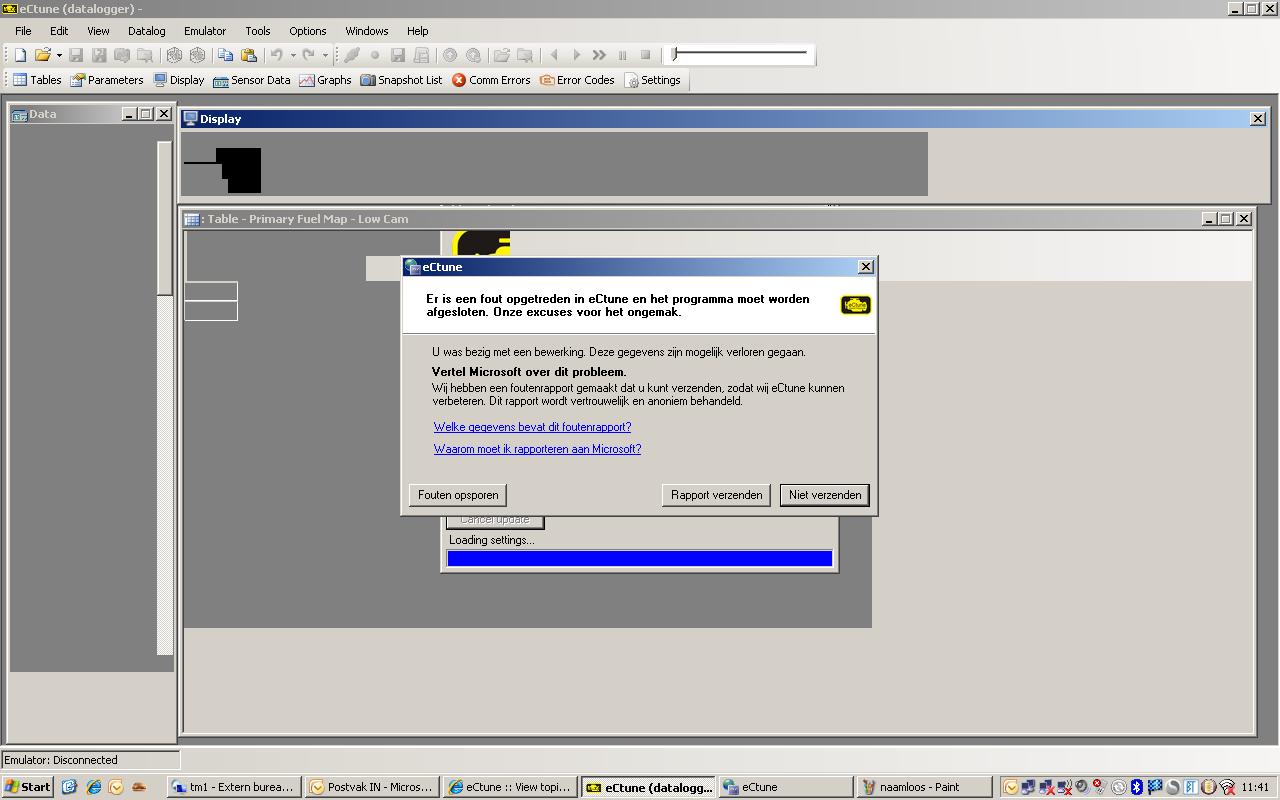Switch to 'tm1 - Extern burea...' taskbar item

(234, 787)
